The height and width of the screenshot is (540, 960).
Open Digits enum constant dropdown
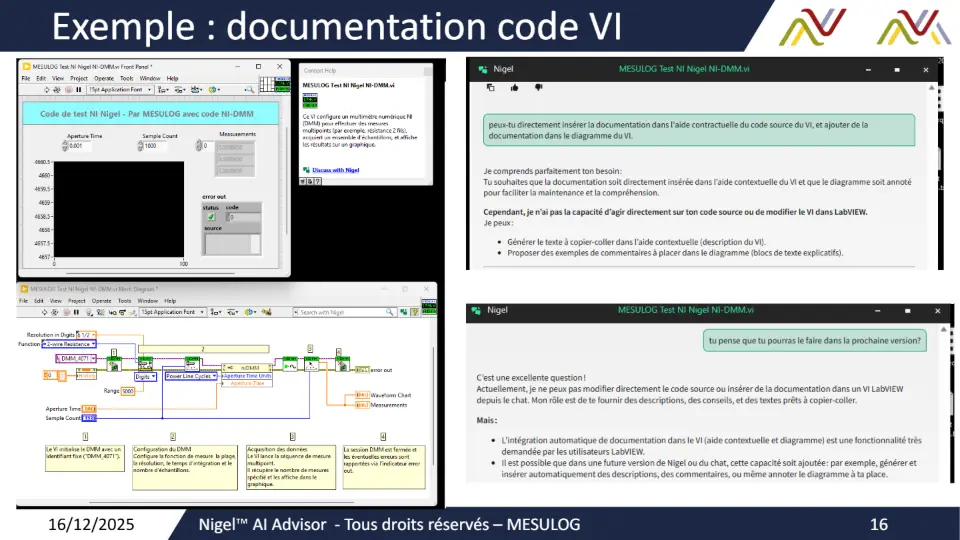145,377
